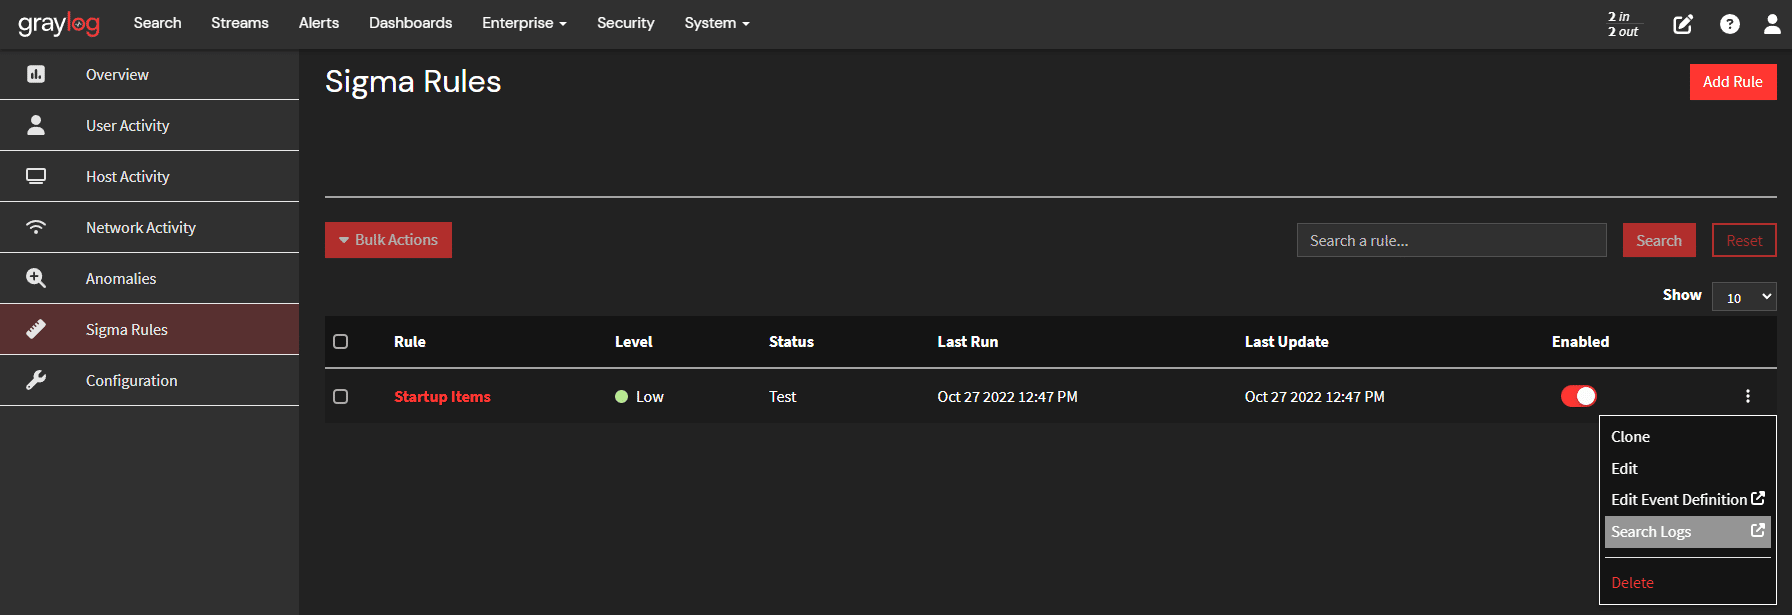Disable the Startup Items rule toggle
This screenshot has width=1792, height=615.
1578,396
